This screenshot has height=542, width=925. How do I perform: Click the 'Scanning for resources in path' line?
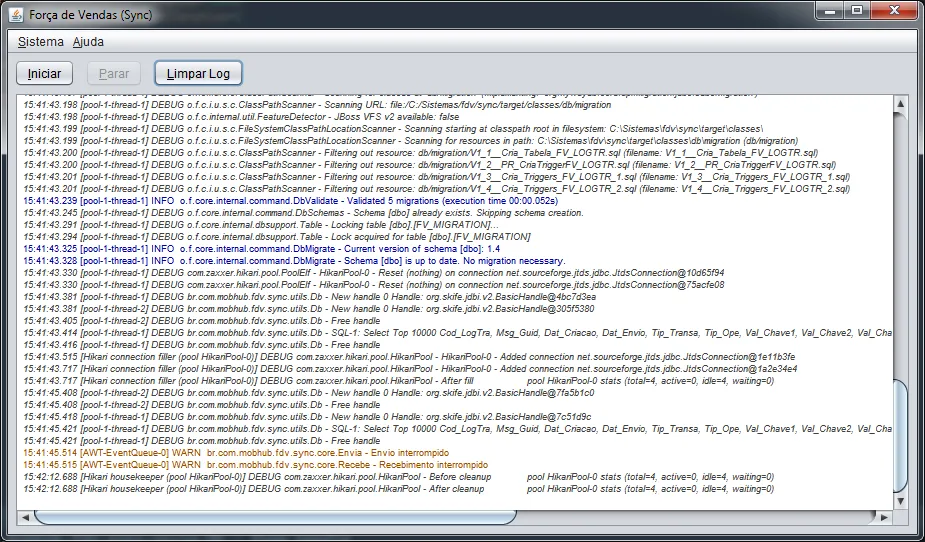point(411,141)
